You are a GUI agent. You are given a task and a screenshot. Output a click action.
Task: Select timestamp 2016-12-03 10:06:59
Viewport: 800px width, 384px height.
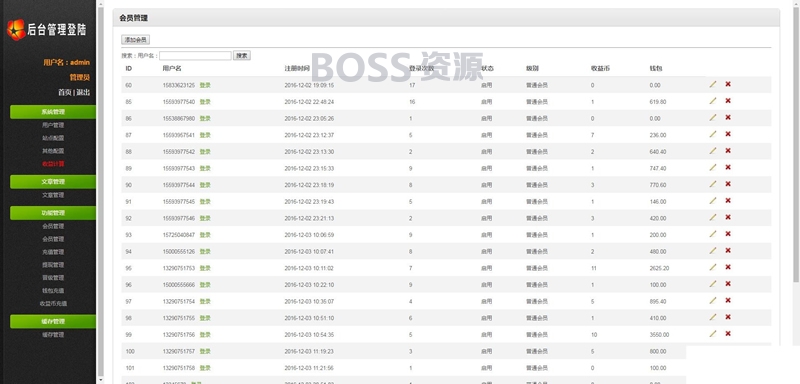[x=309, y=235]
